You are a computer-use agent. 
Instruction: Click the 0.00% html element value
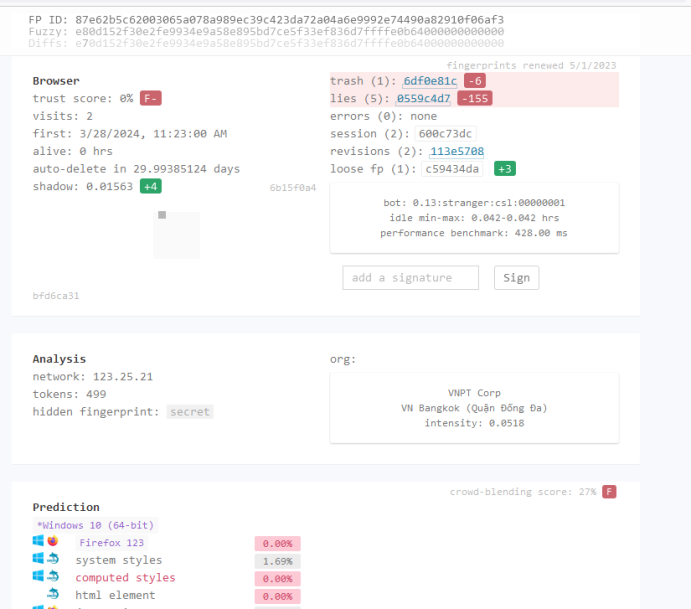tap(278, 597)
